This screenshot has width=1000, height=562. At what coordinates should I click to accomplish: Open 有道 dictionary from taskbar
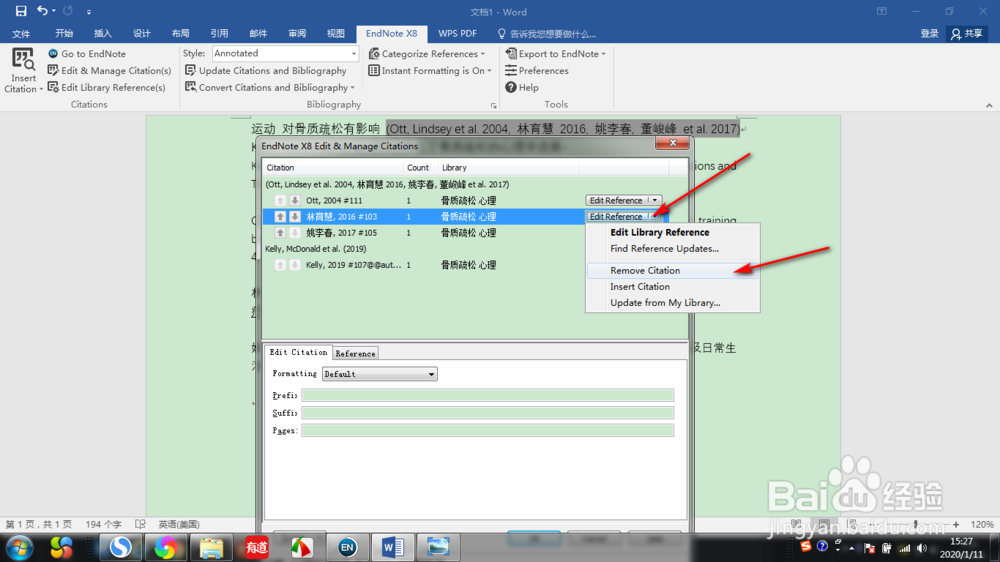(x=256, y=547)
